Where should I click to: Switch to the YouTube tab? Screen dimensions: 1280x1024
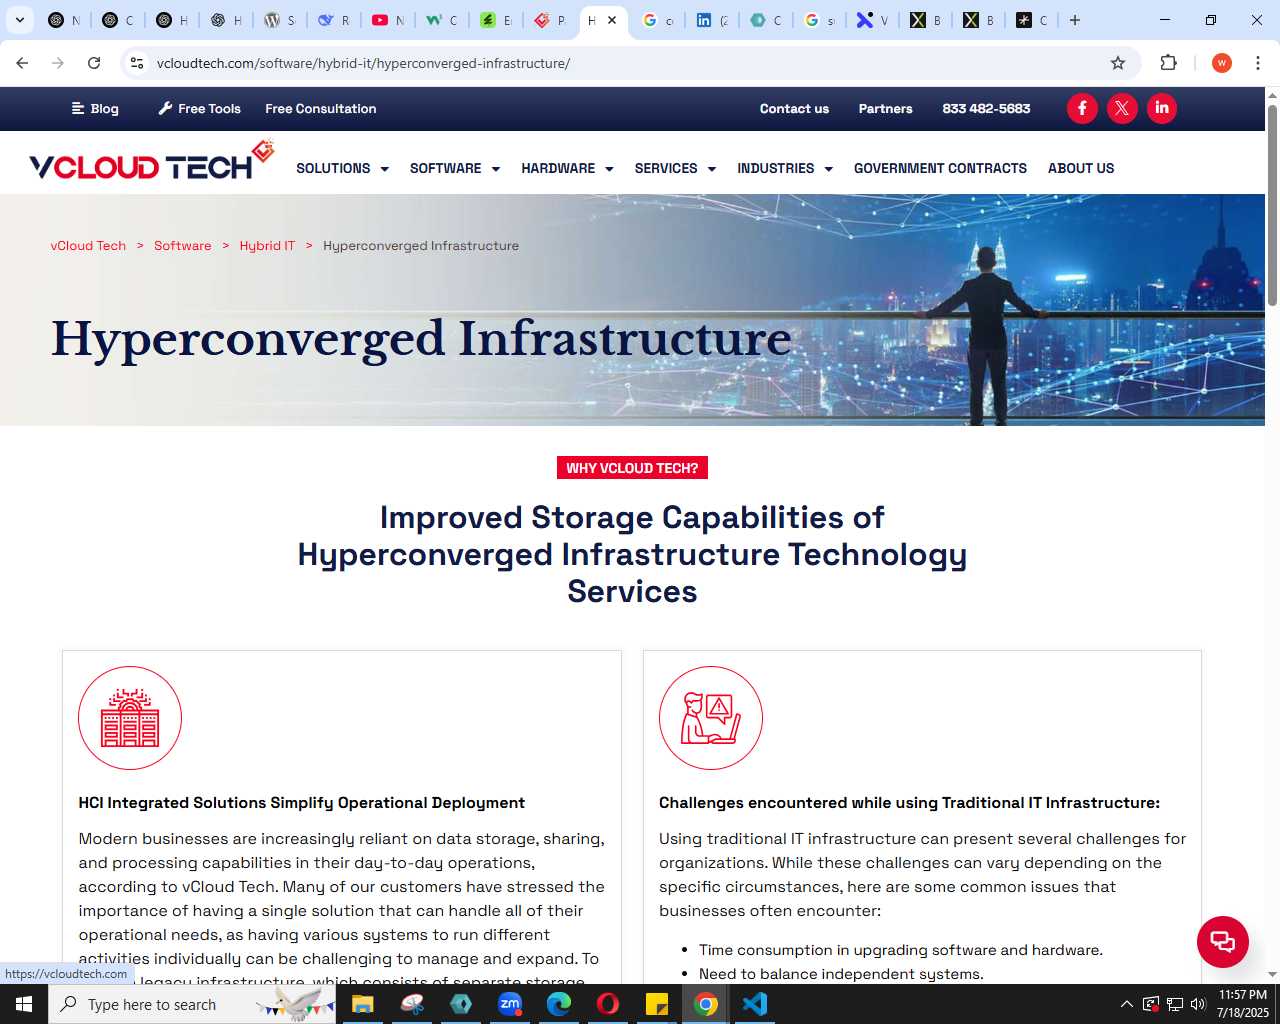pos(388,20)
